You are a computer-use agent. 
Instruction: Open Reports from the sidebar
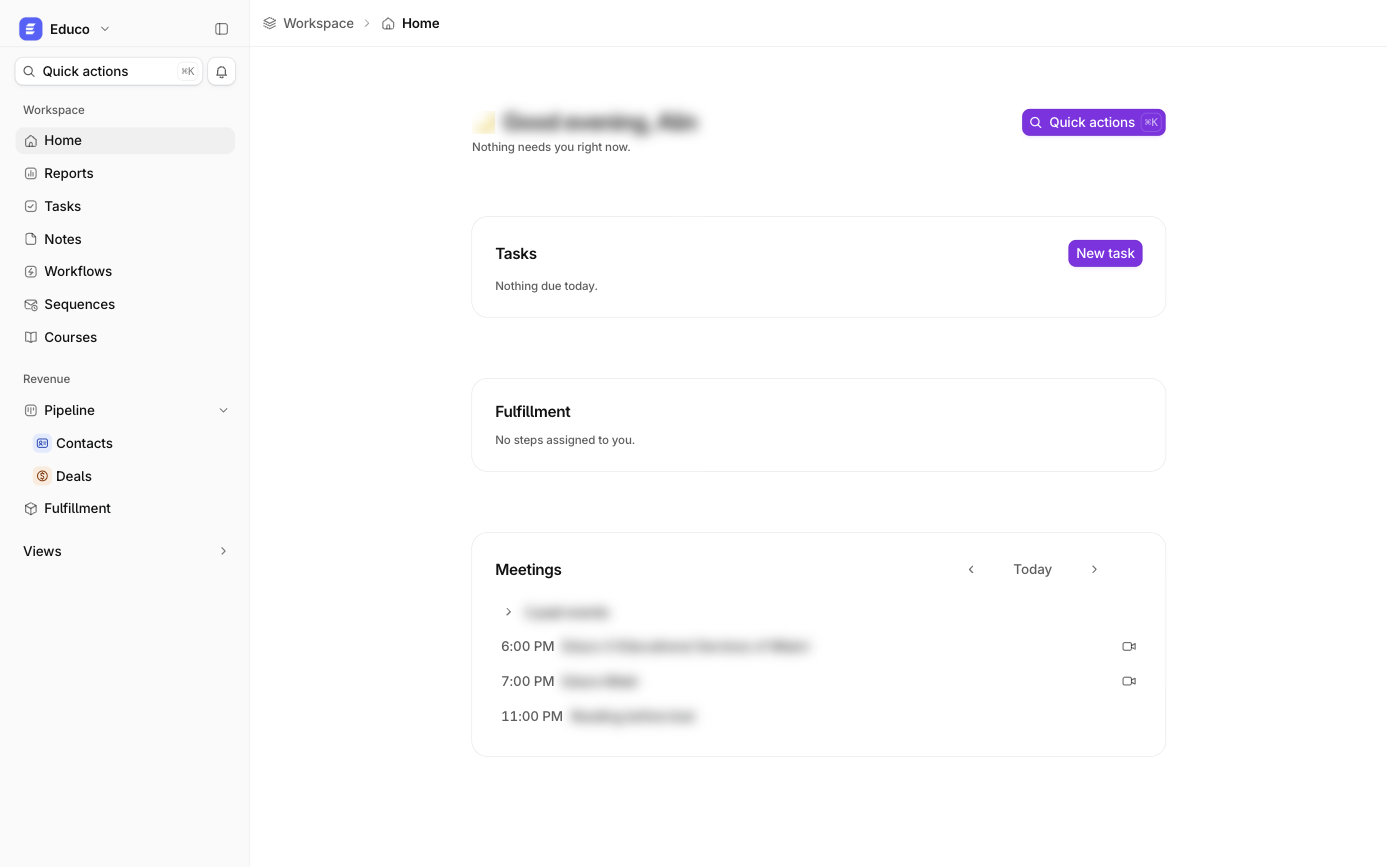click(125, 173)
